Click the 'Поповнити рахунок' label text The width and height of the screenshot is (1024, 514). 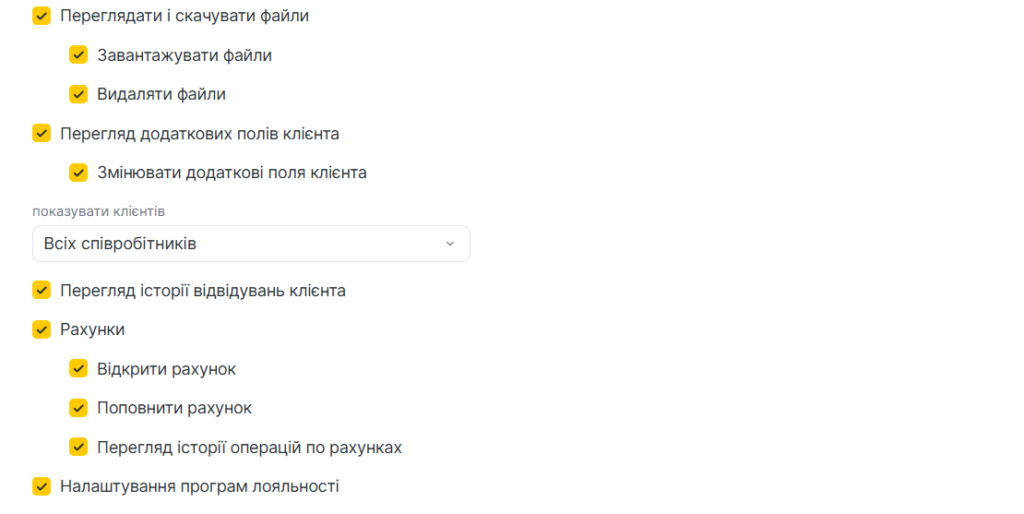(174, 408)
